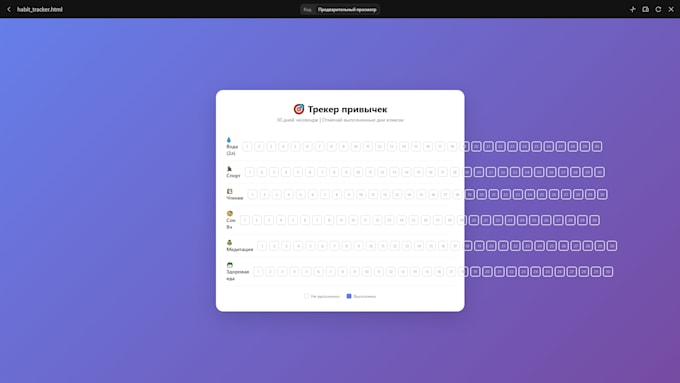
Task: Click the Сон 8ч habit label
Action: (x=231, y=223)
